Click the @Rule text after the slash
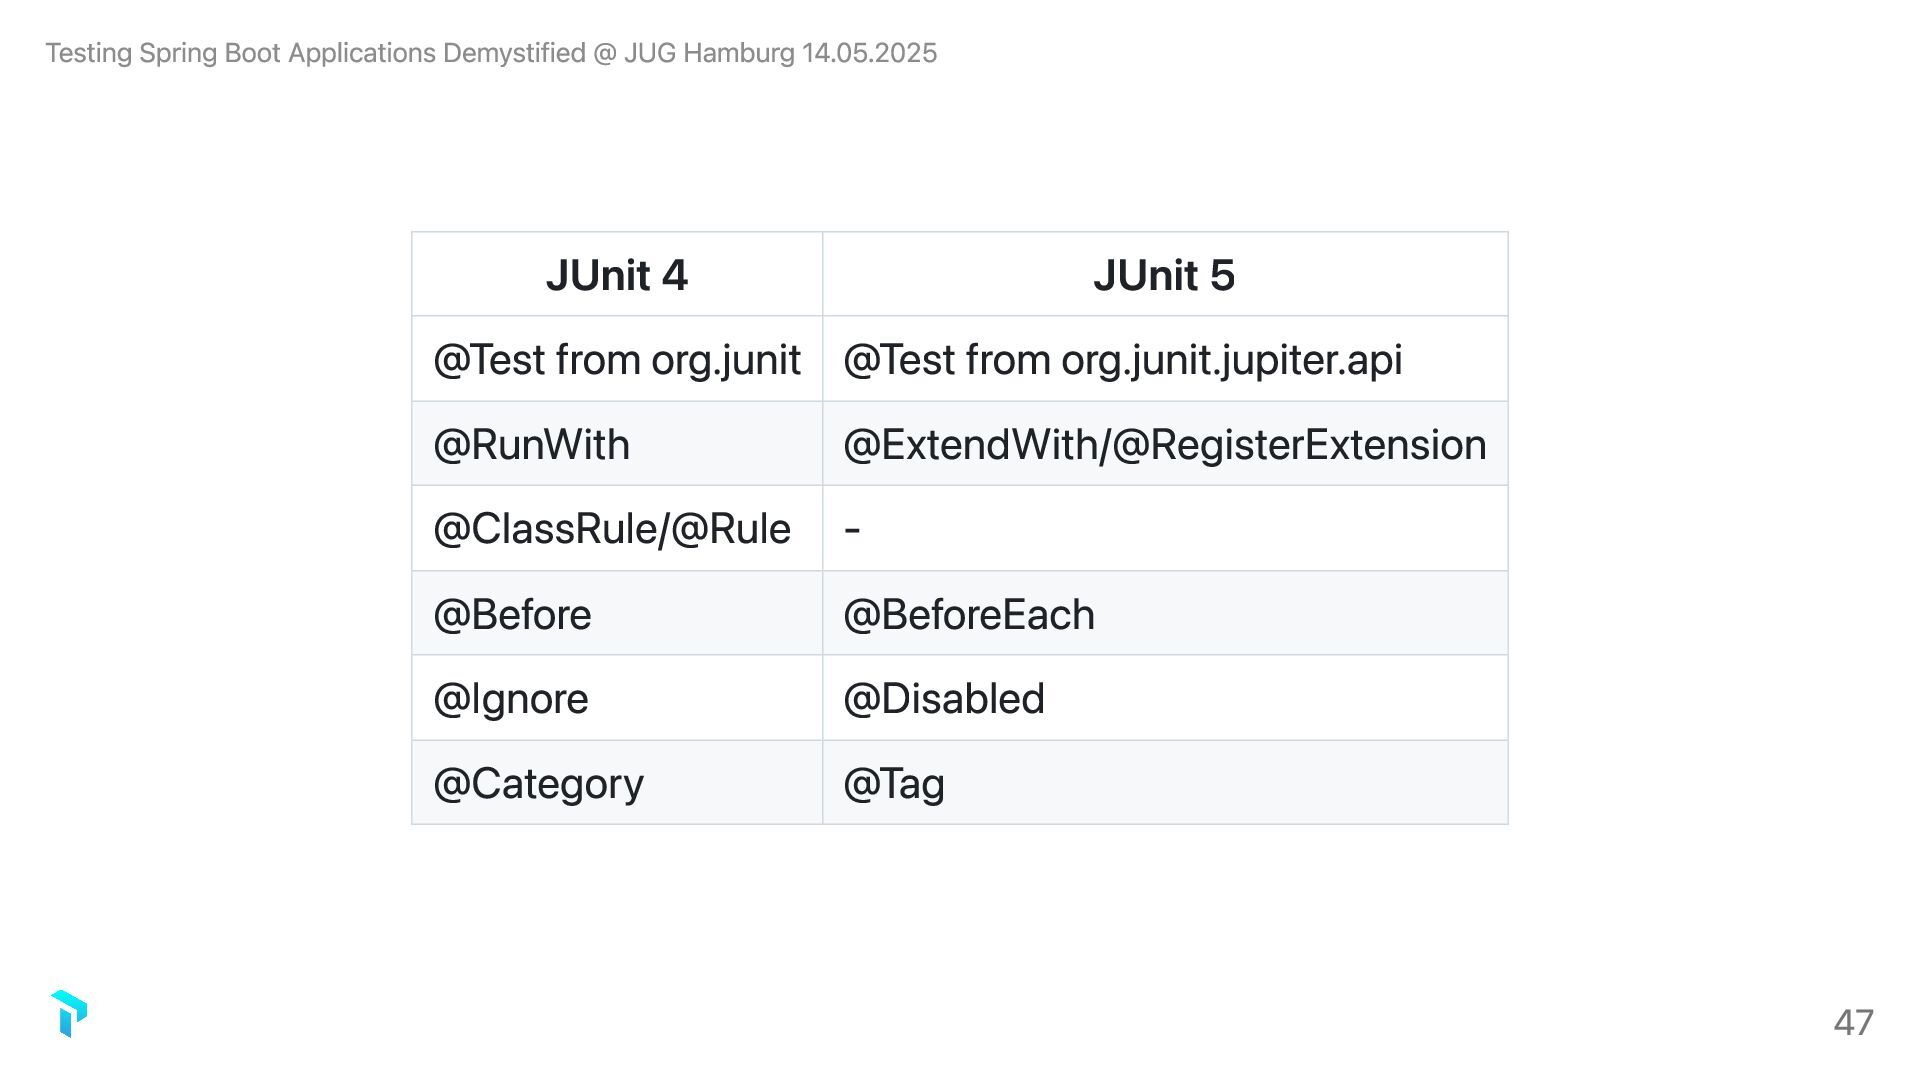The image size is (1920, 1080). (x=730, y=529)
